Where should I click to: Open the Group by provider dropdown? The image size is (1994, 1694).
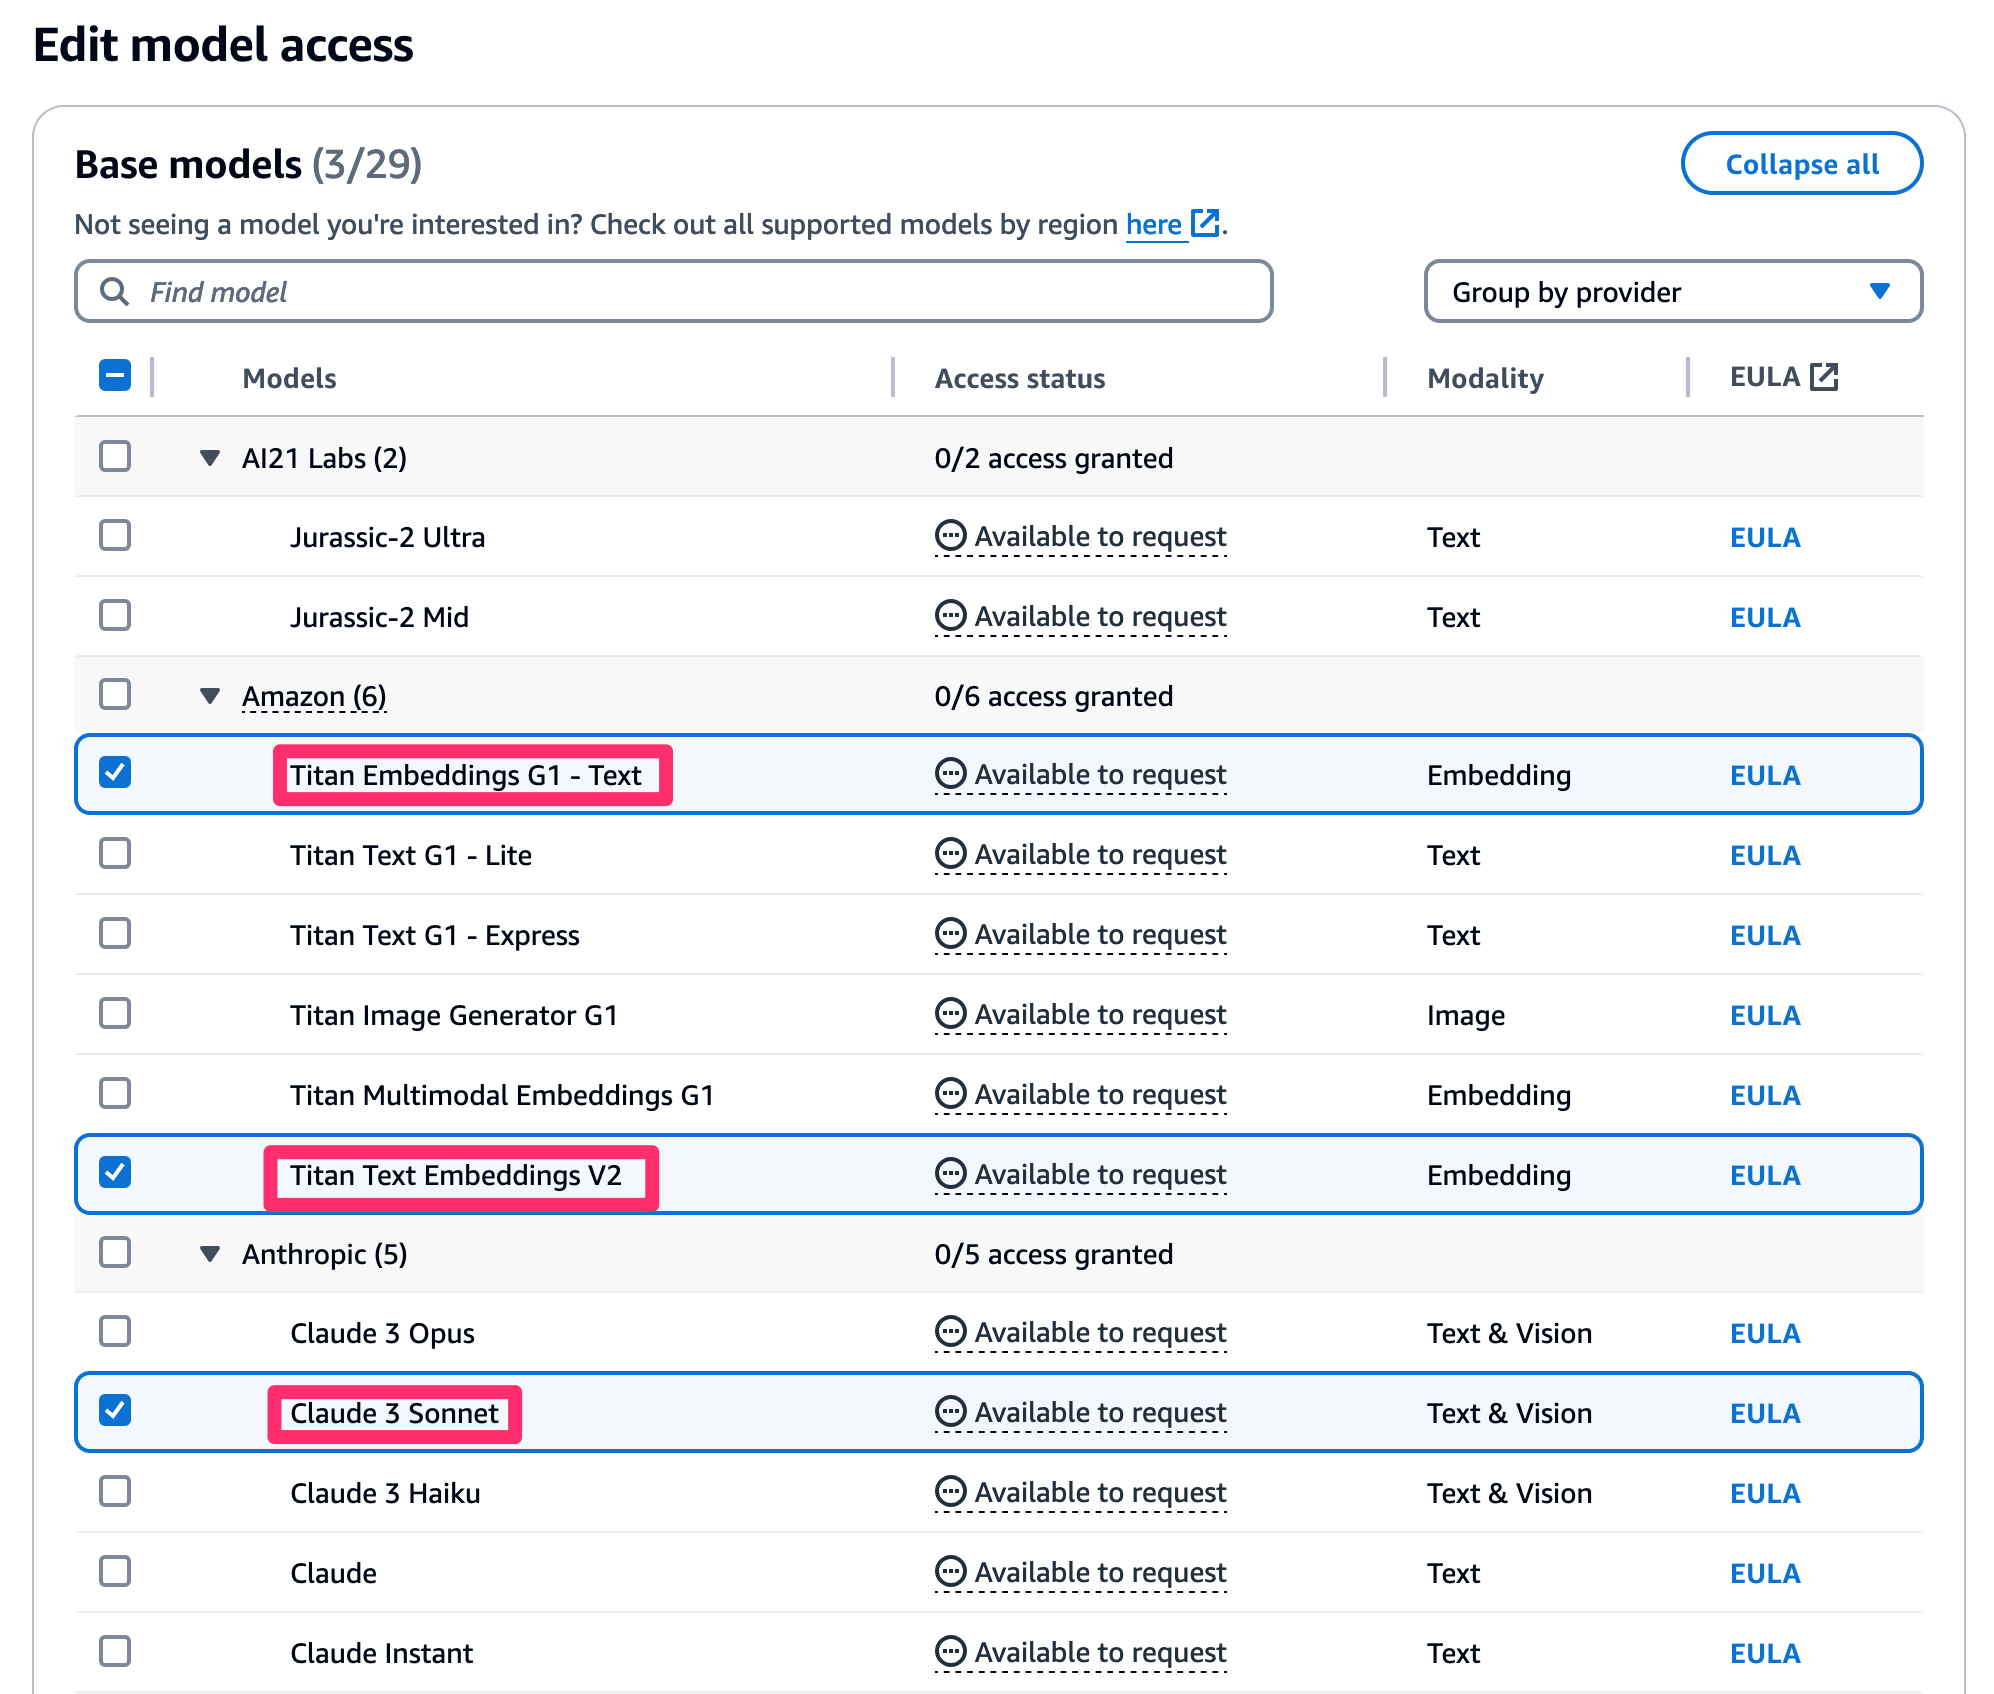pyautogui.click(x=1672, y=291)
